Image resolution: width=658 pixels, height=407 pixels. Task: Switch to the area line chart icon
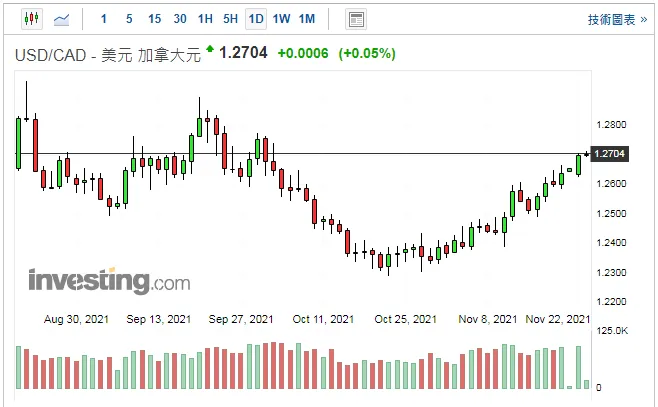pos(62,19)
